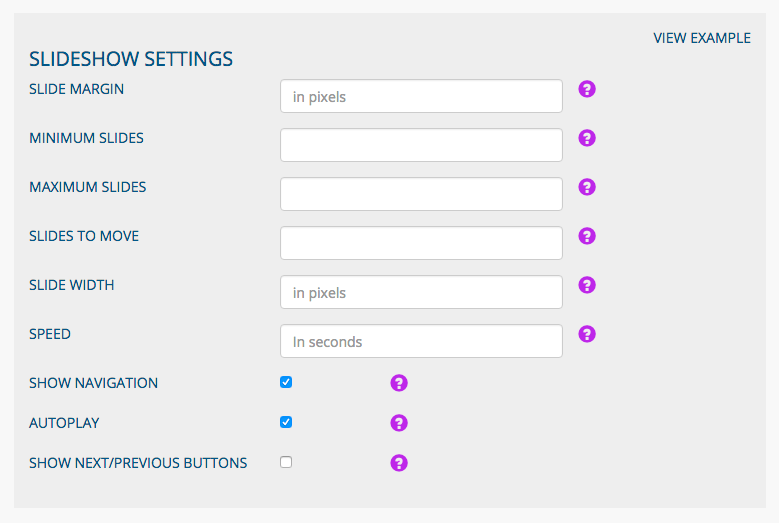Open help icon for Show Navigation
Screen dimensions: 779x523
[x=399, y=383]
